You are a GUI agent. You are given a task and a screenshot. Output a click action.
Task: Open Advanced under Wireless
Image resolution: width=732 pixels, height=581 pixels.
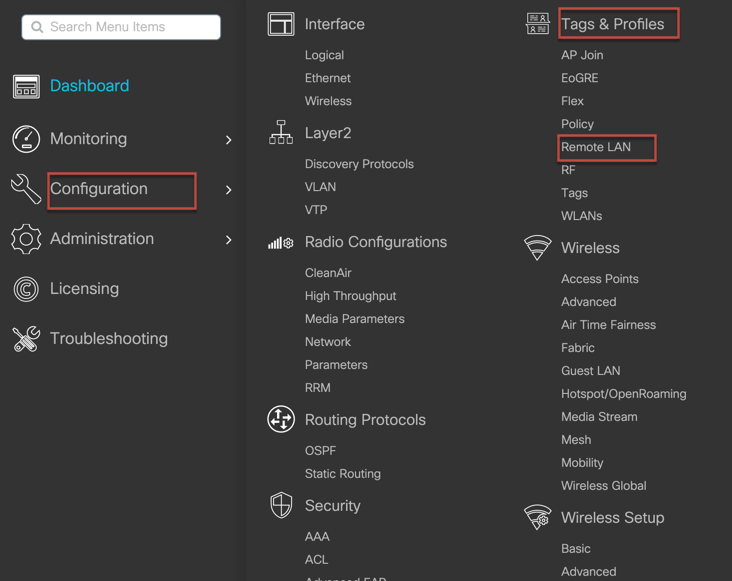(589, 301)
